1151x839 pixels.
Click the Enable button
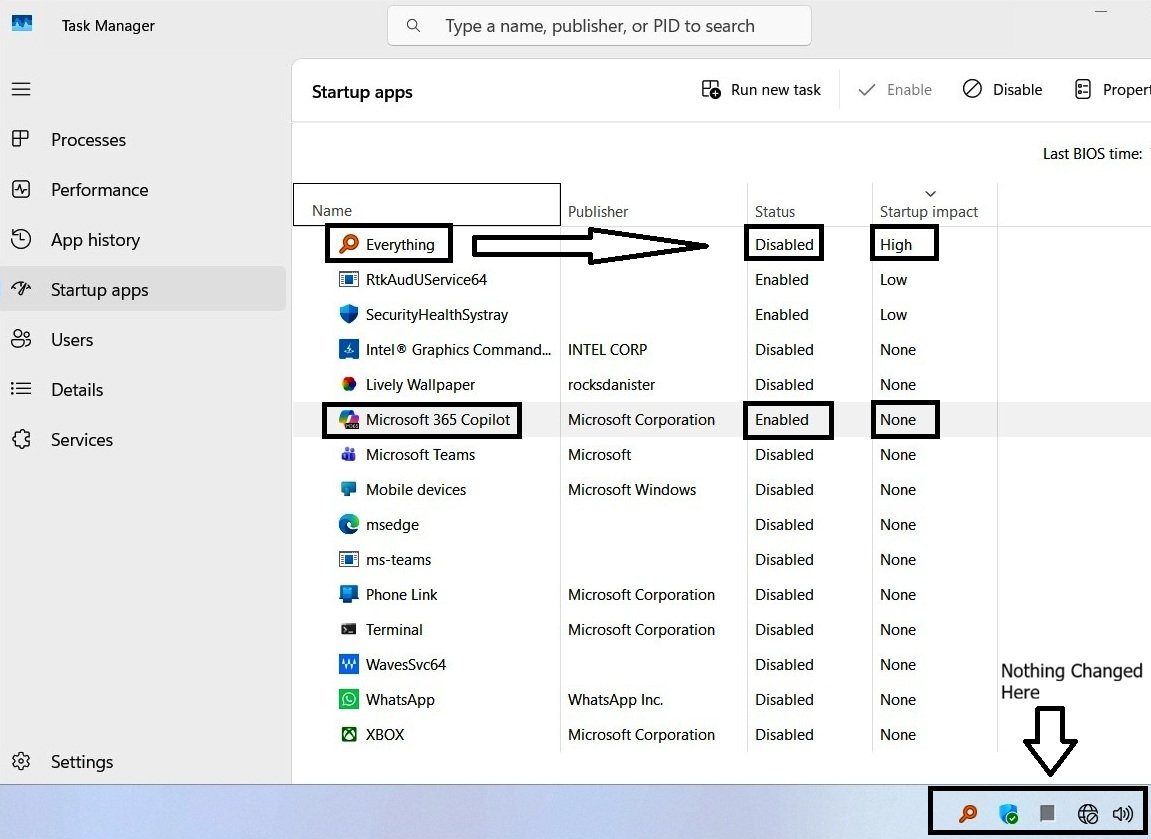point(895,90)
